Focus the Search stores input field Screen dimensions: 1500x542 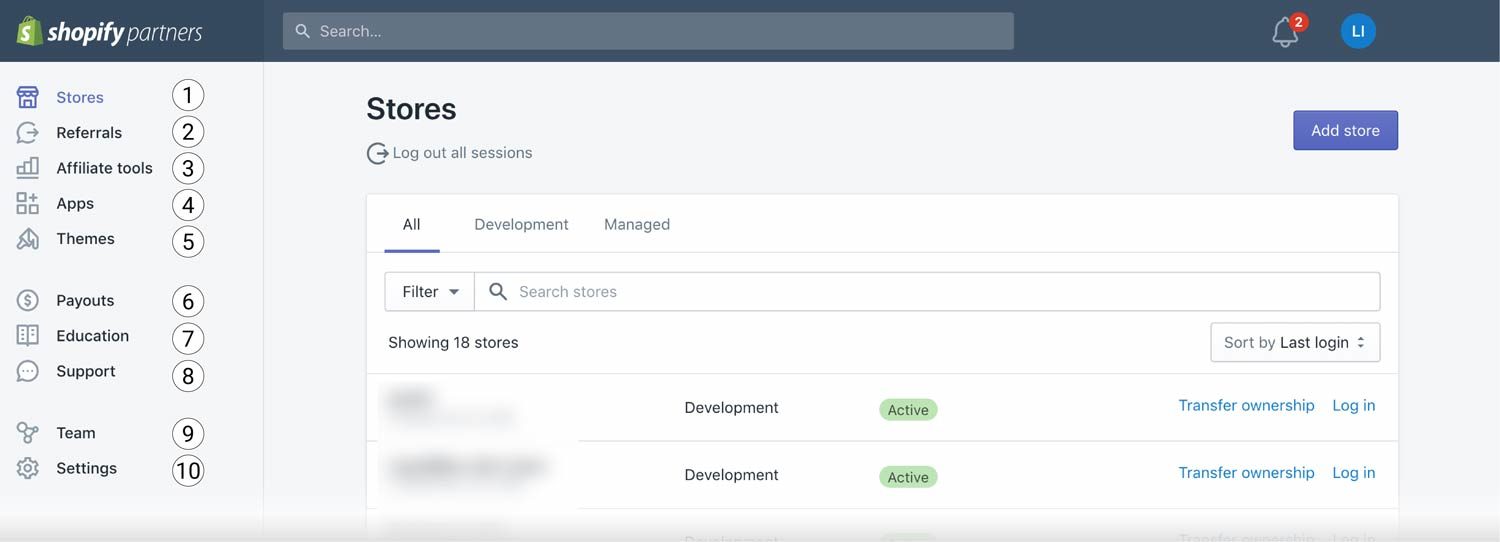click(927, 291)
